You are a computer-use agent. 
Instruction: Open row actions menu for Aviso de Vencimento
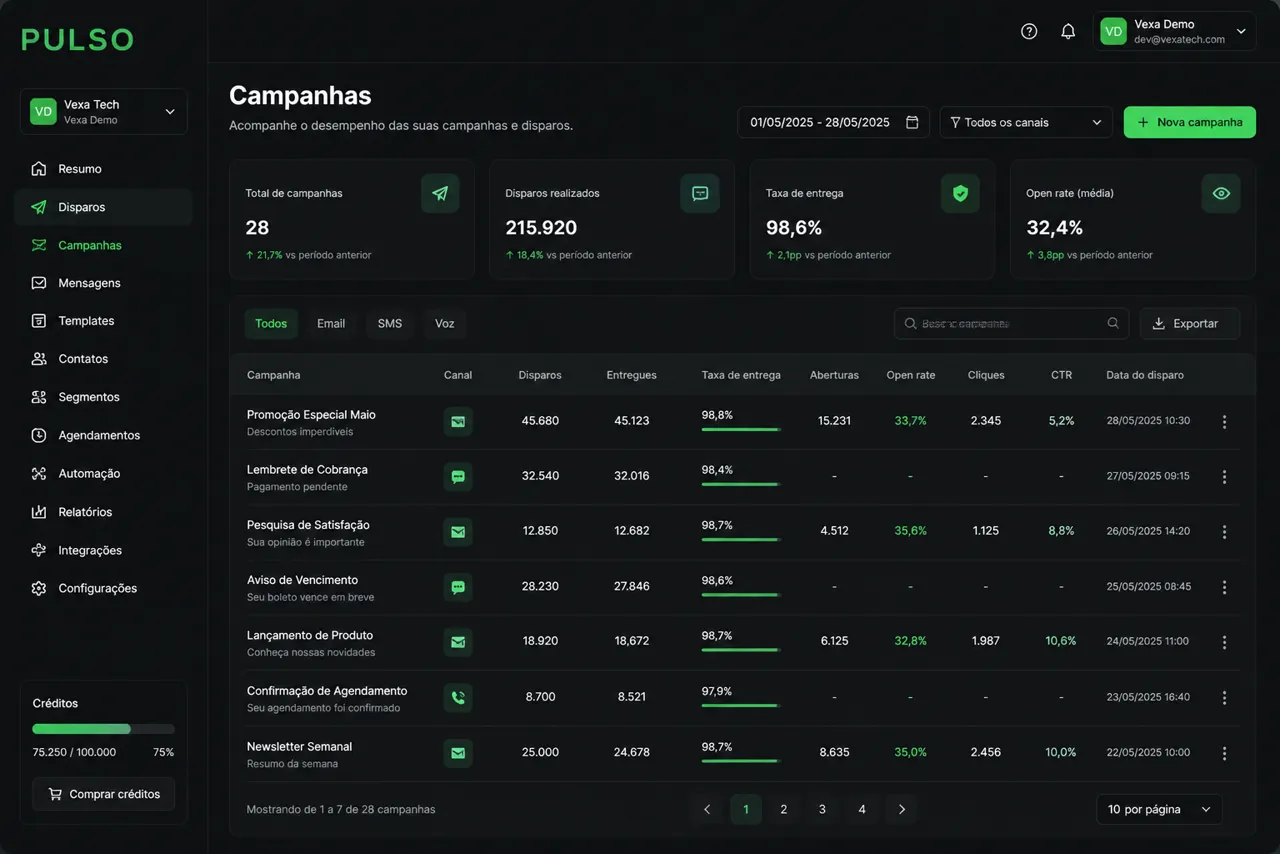1224,587
